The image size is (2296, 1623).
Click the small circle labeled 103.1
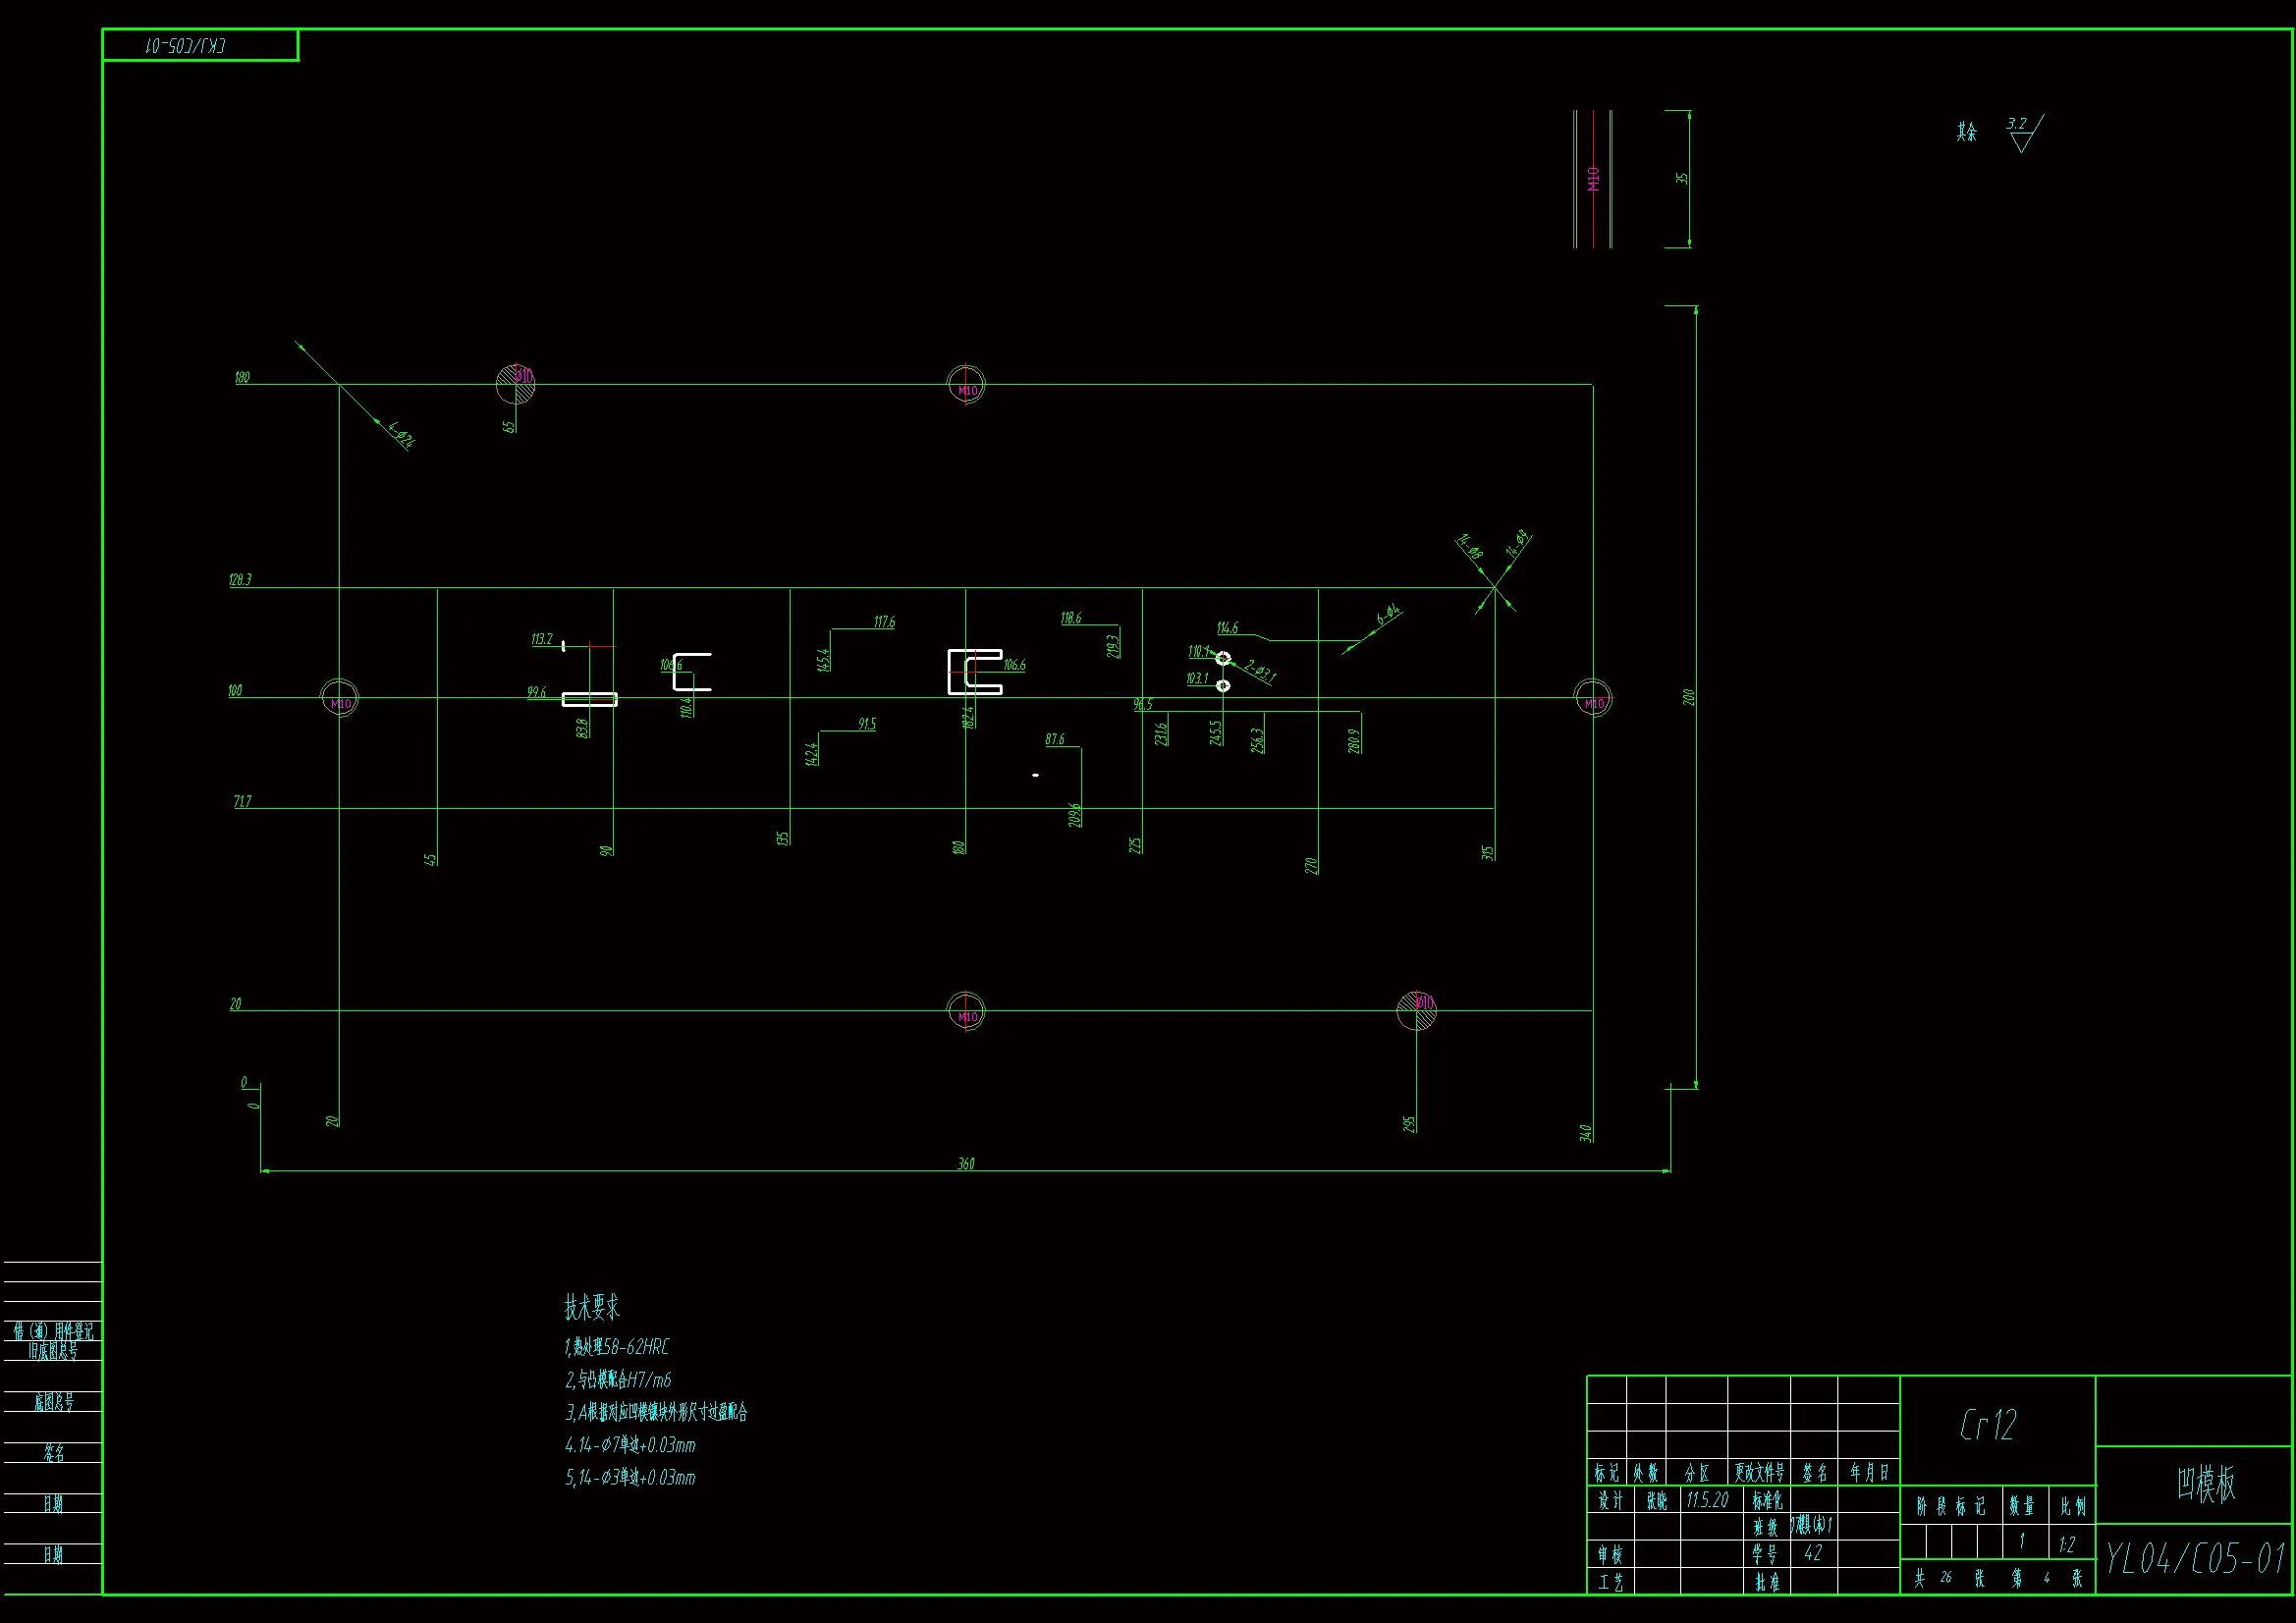[x=1223, y=685]
